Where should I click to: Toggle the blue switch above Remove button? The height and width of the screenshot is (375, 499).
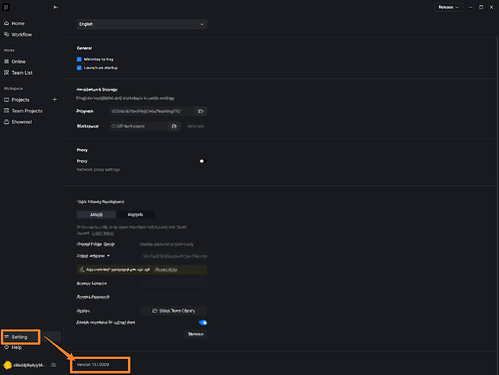point(202,322)
